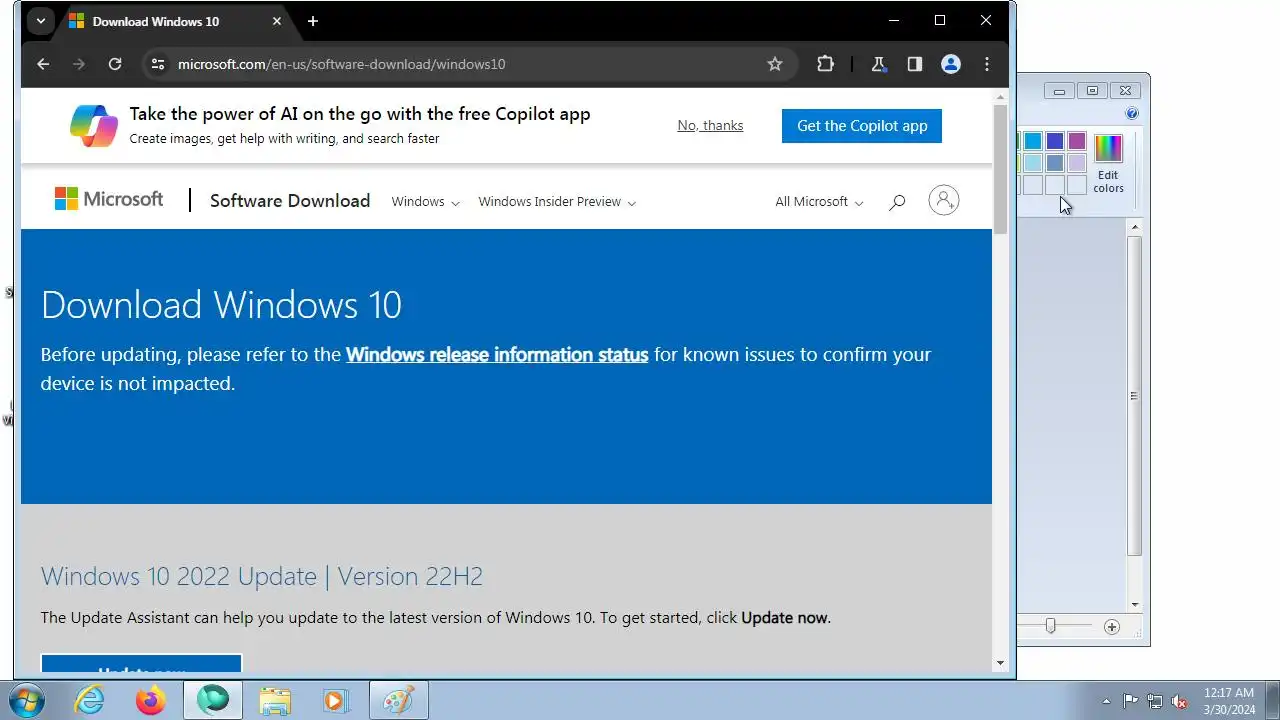Open the browser side panel icon

click(915, 64)
